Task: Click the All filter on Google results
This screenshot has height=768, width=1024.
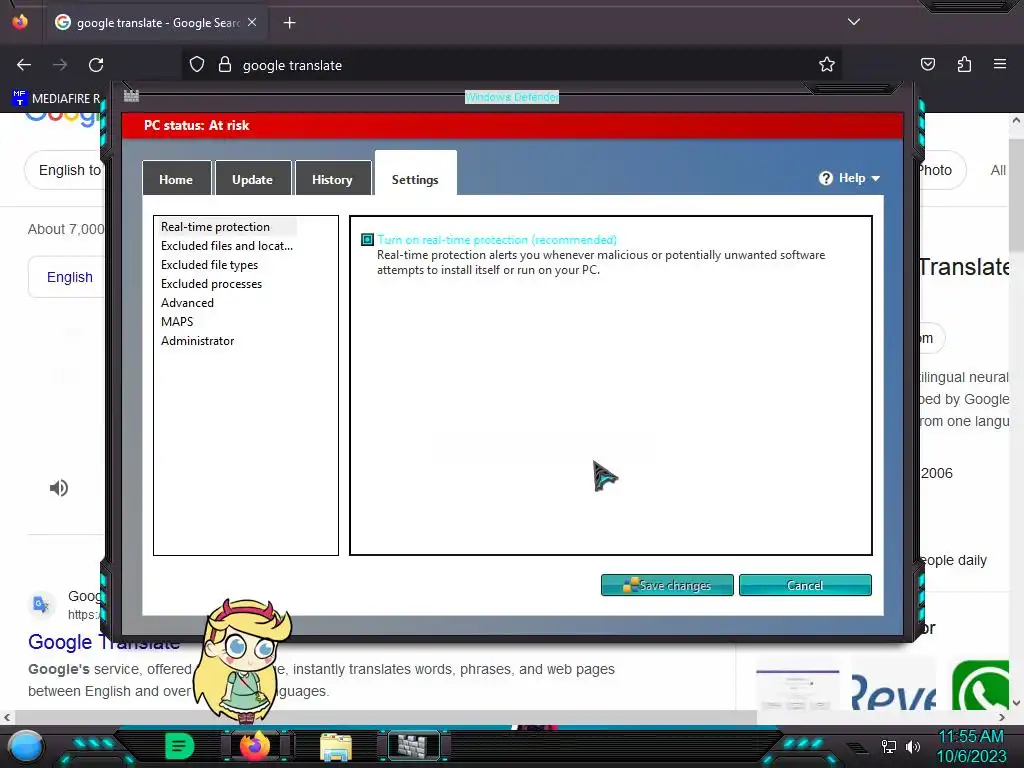Action: [x=997, y=170]
